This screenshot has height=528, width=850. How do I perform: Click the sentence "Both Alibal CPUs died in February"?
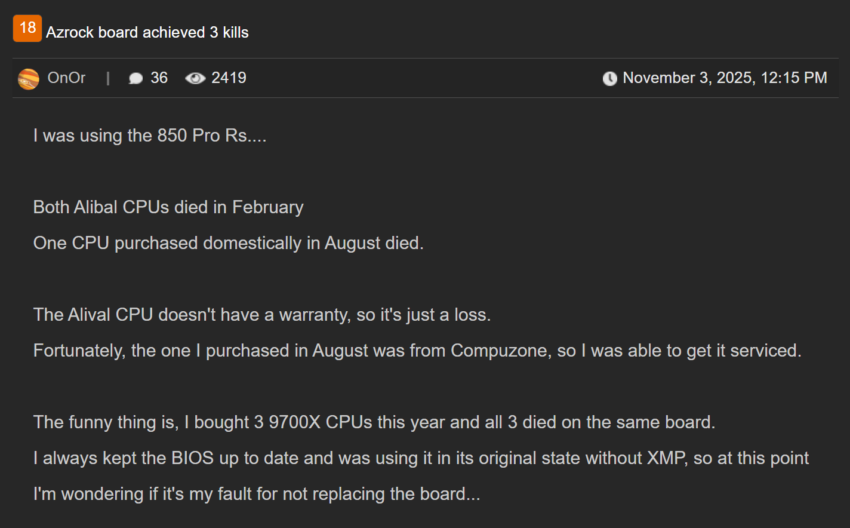168,207
